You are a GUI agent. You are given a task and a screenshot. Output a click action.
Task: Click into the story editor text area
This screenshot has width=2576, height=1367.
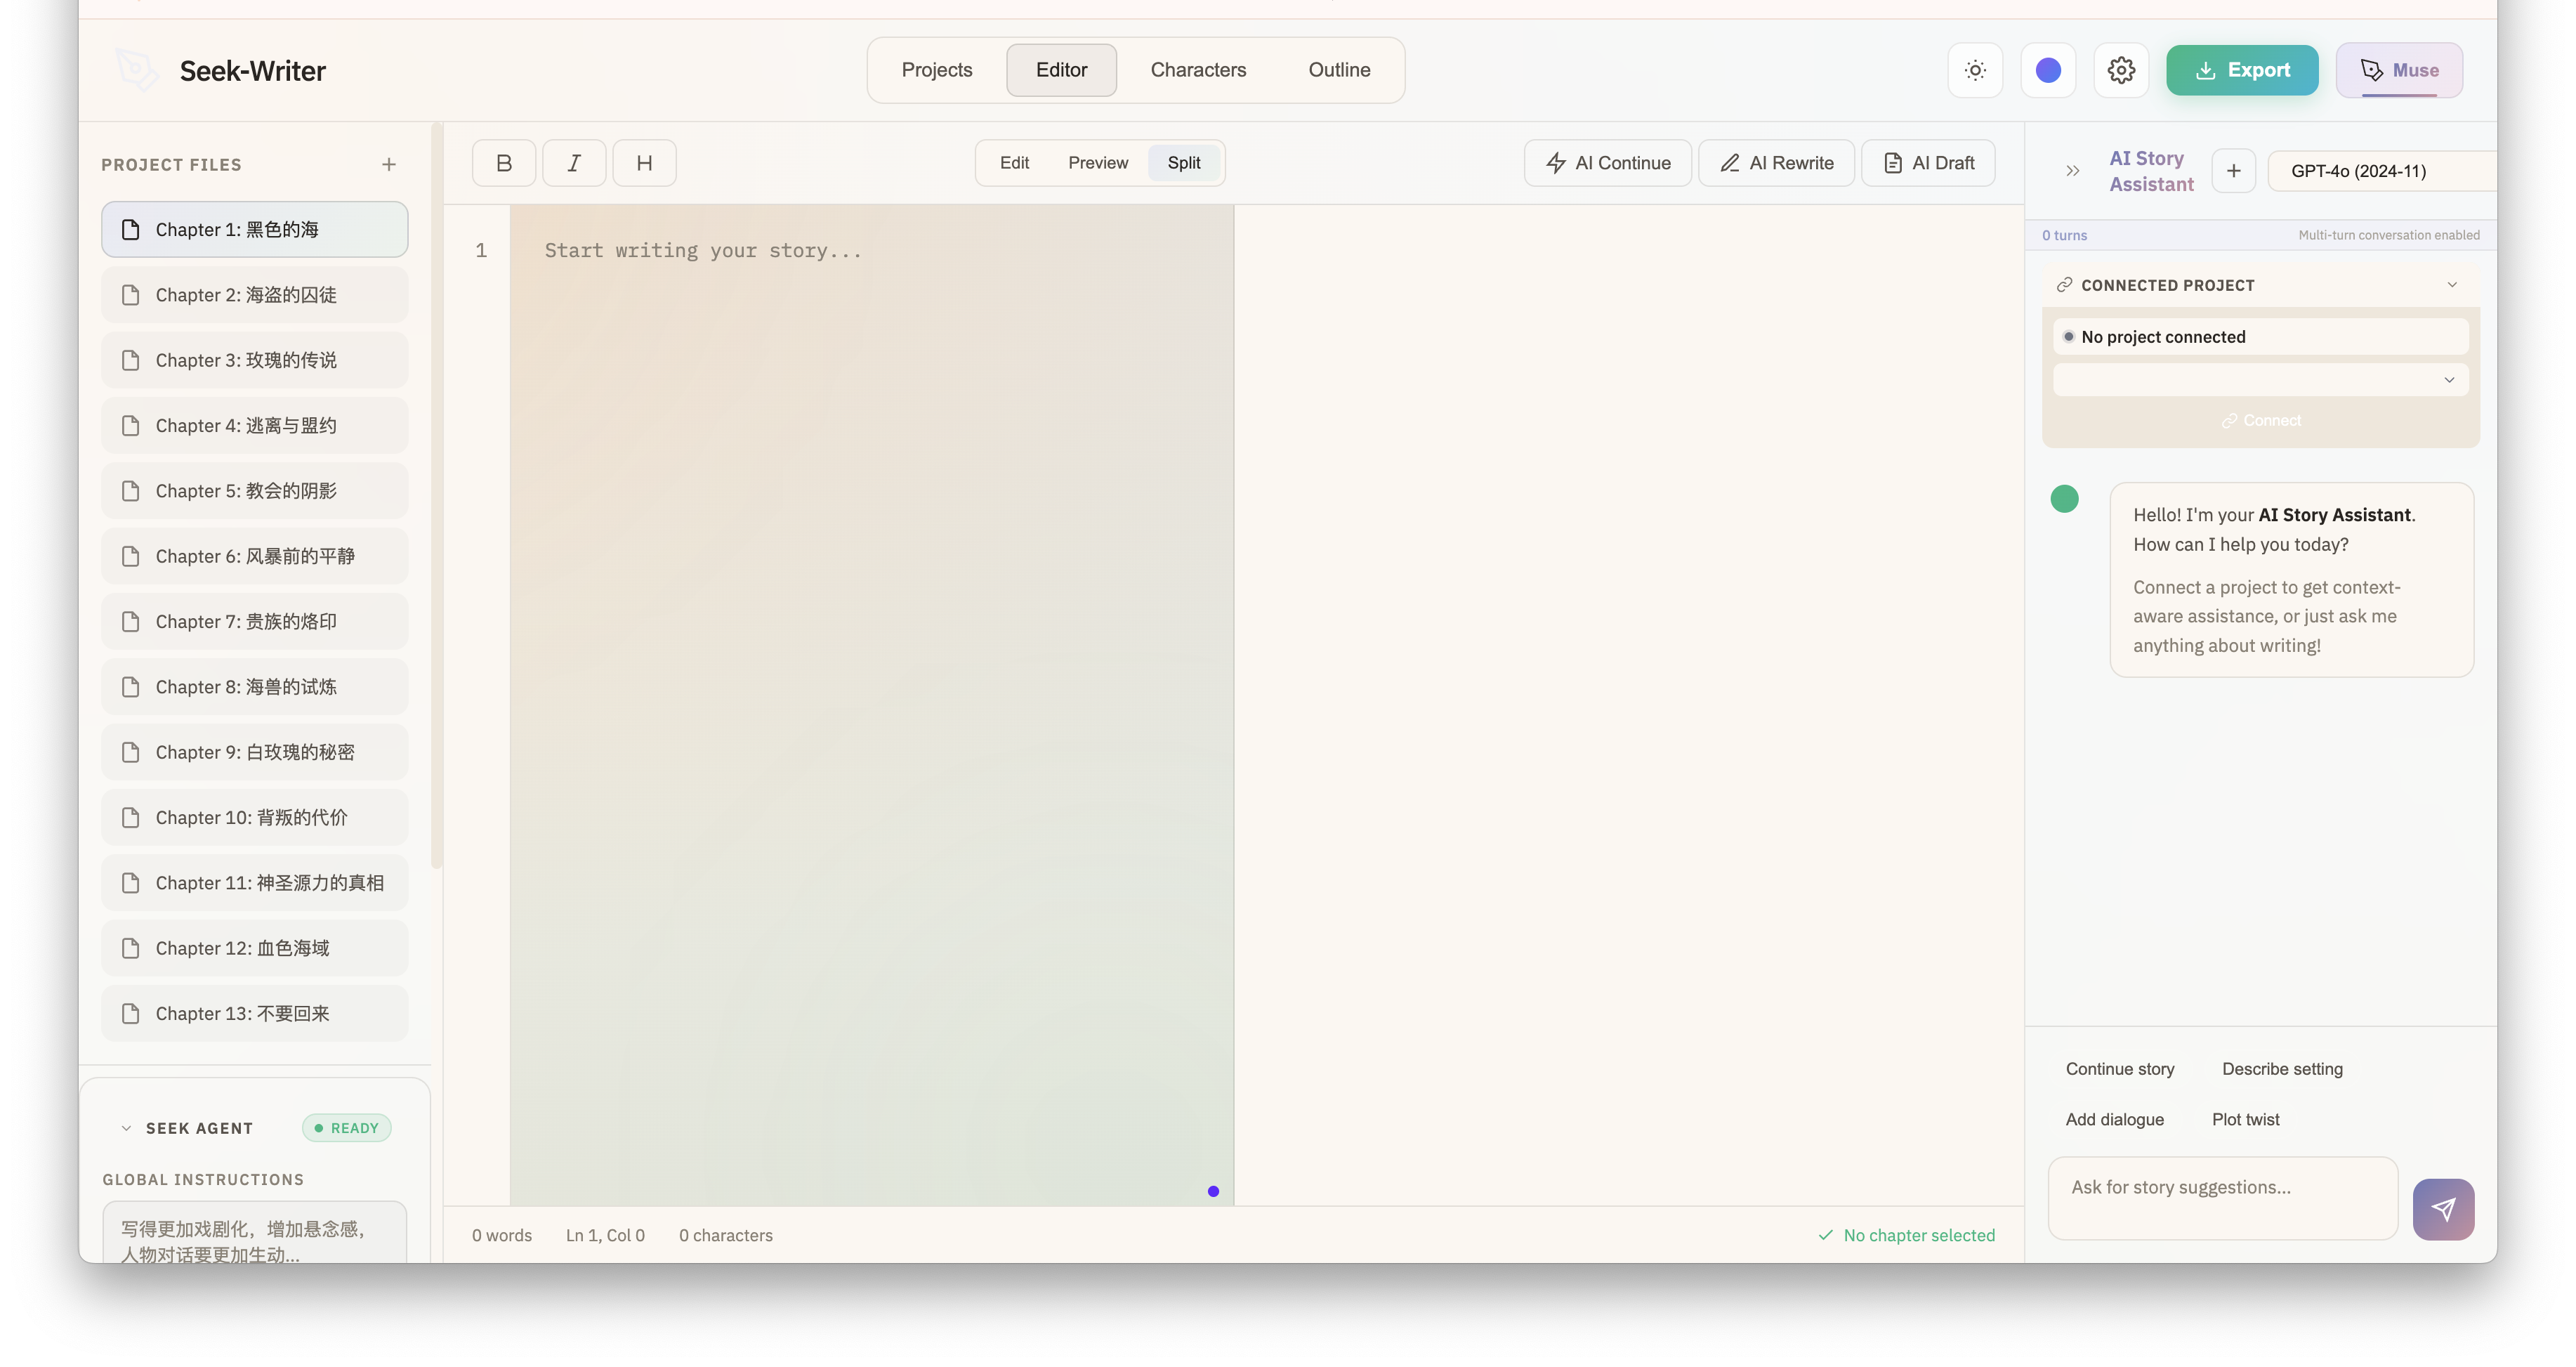[x=871, y=705]
